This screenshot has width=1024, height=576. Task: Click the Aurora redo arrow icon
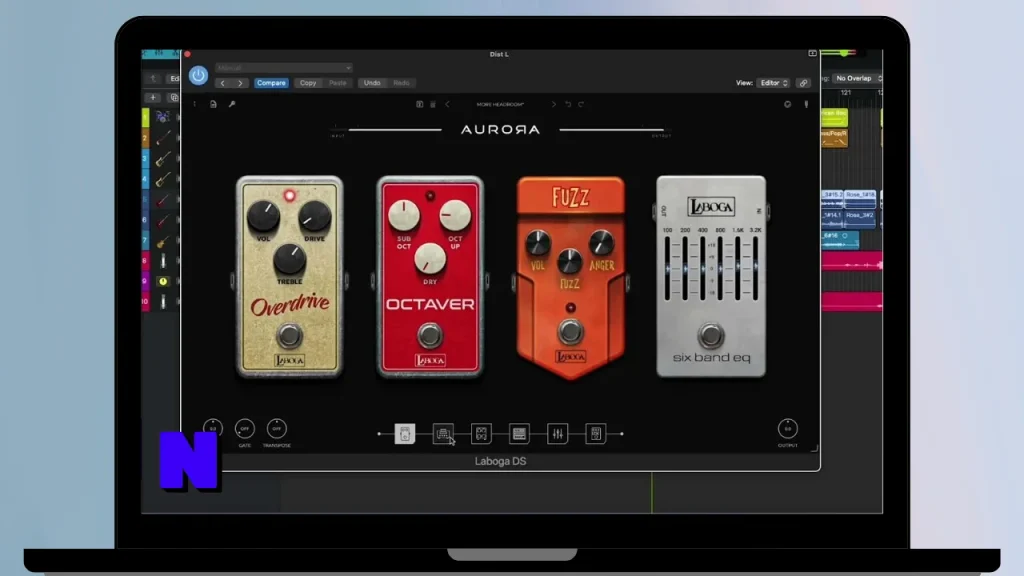click(x=581, y=104)
